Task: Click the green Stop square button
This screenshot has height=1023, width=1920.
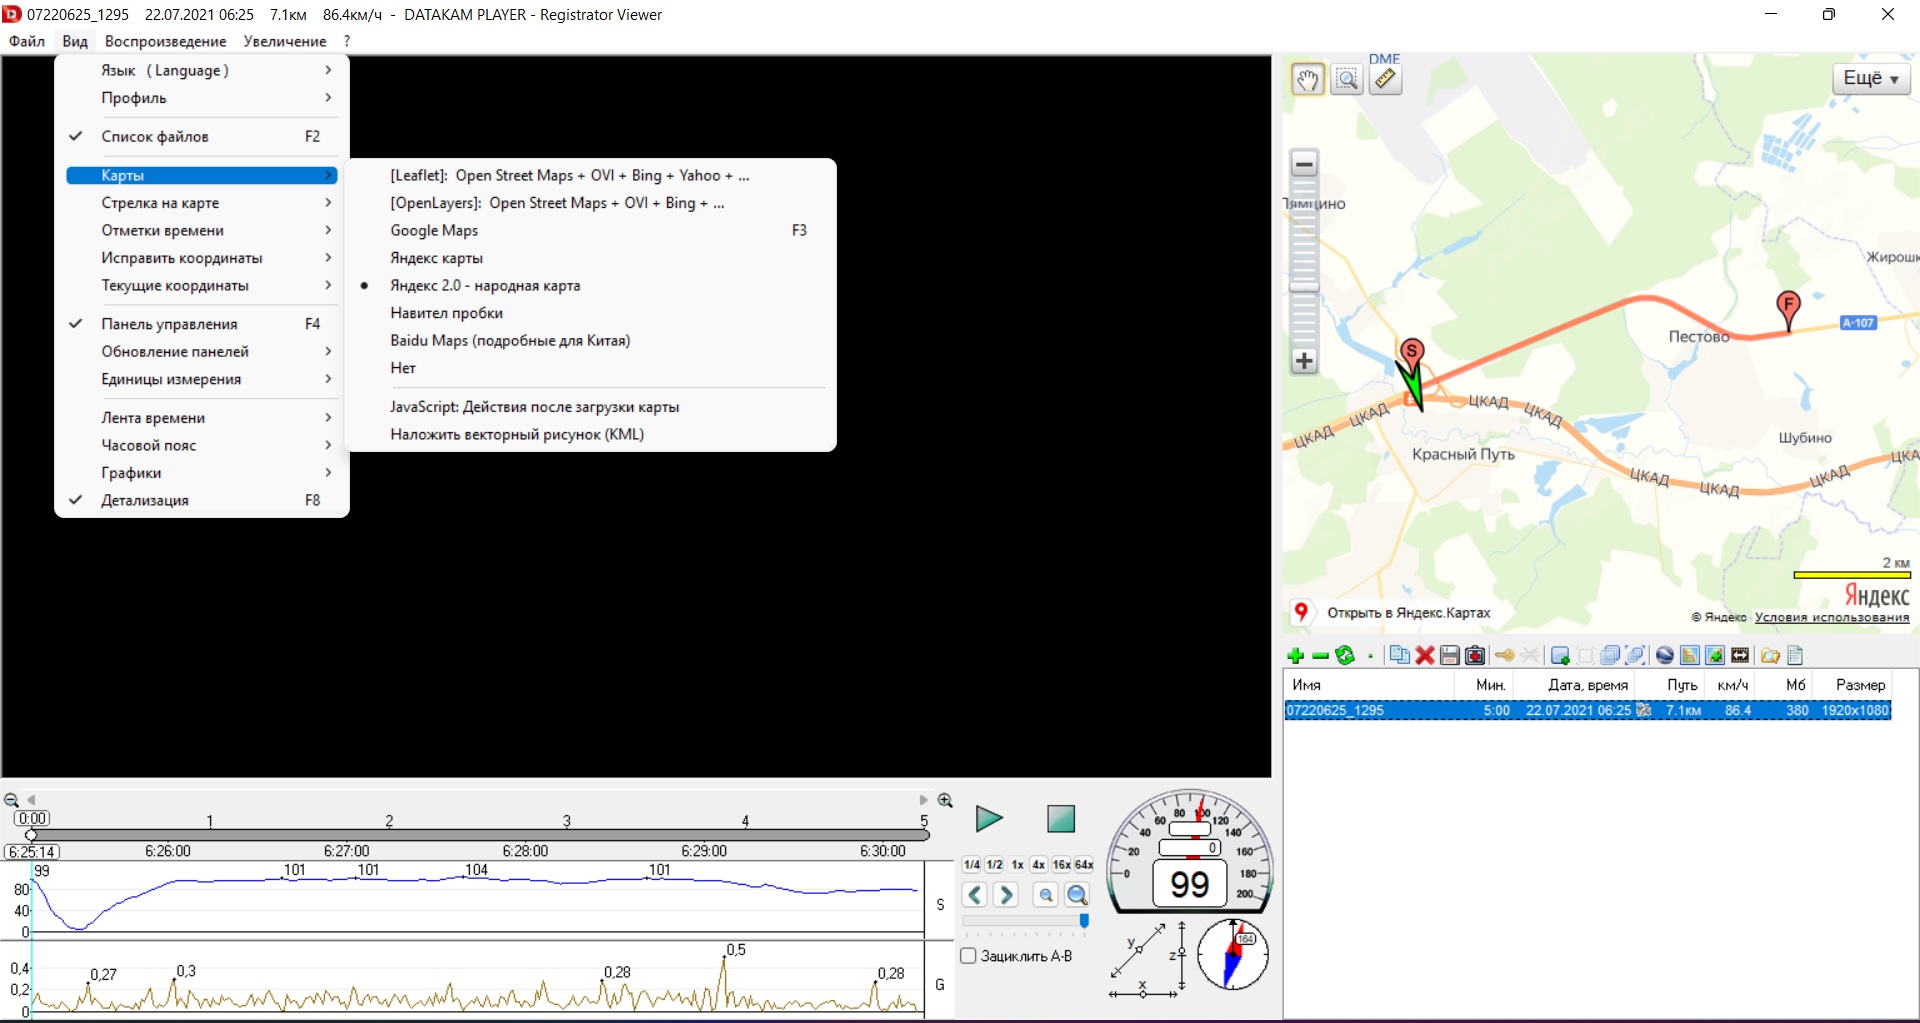Action: coord(1060,819)
